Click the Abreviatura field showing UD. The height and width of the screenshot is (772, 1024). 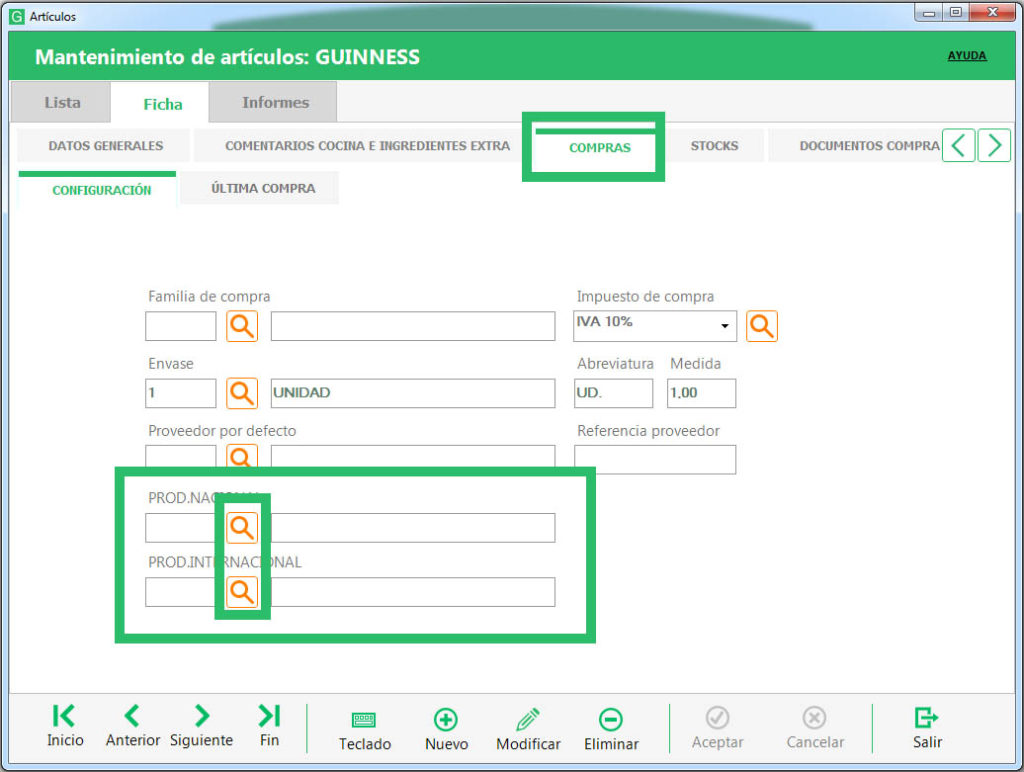pyautogui.click(x=613, y=393)
